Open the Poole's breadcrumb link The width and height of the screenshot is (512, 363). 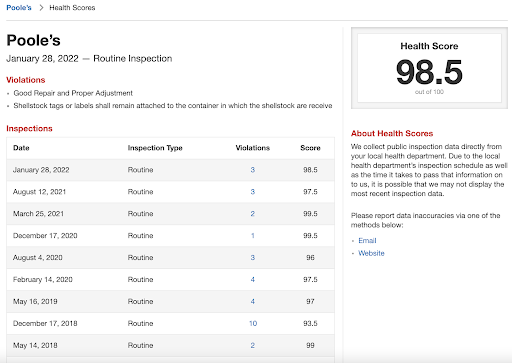(19, 8)
